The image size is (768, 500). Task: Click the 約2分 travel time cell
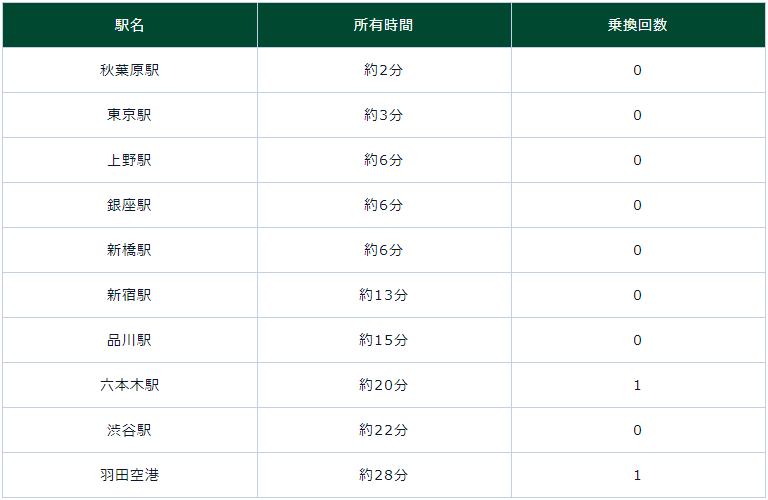click(383, 70)
